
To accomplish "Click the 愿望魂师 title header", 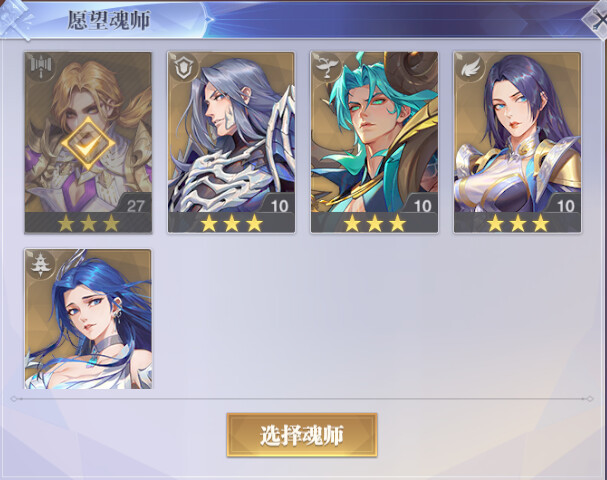I will tap(108, 20).
